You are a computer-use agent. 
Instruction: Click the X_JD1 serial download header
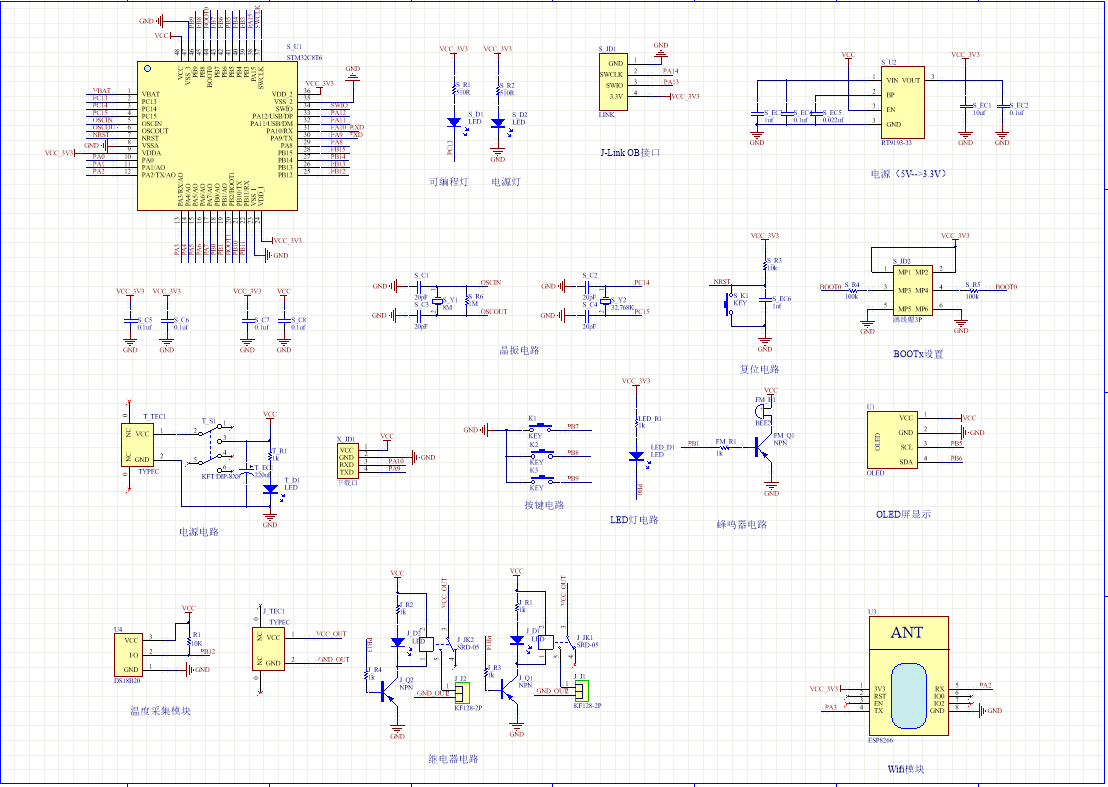pyautogui.click(x=347, y=461)
